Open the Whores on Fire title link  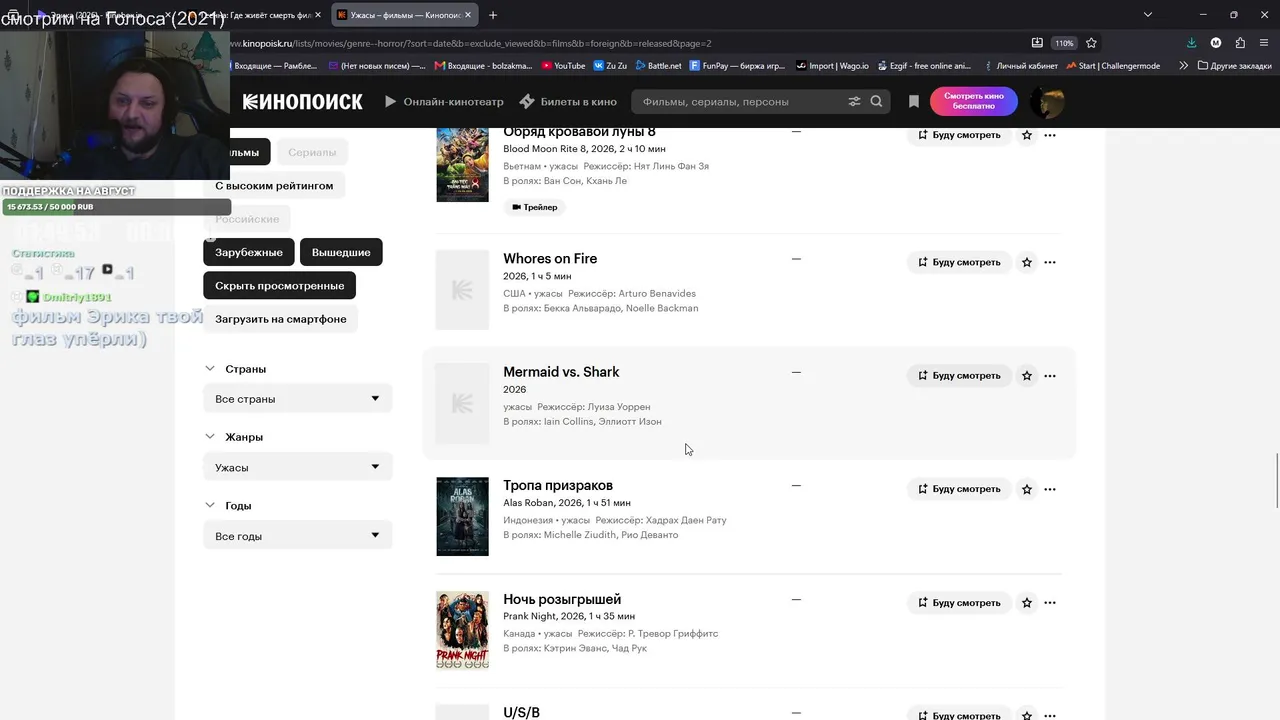[550, 259]
